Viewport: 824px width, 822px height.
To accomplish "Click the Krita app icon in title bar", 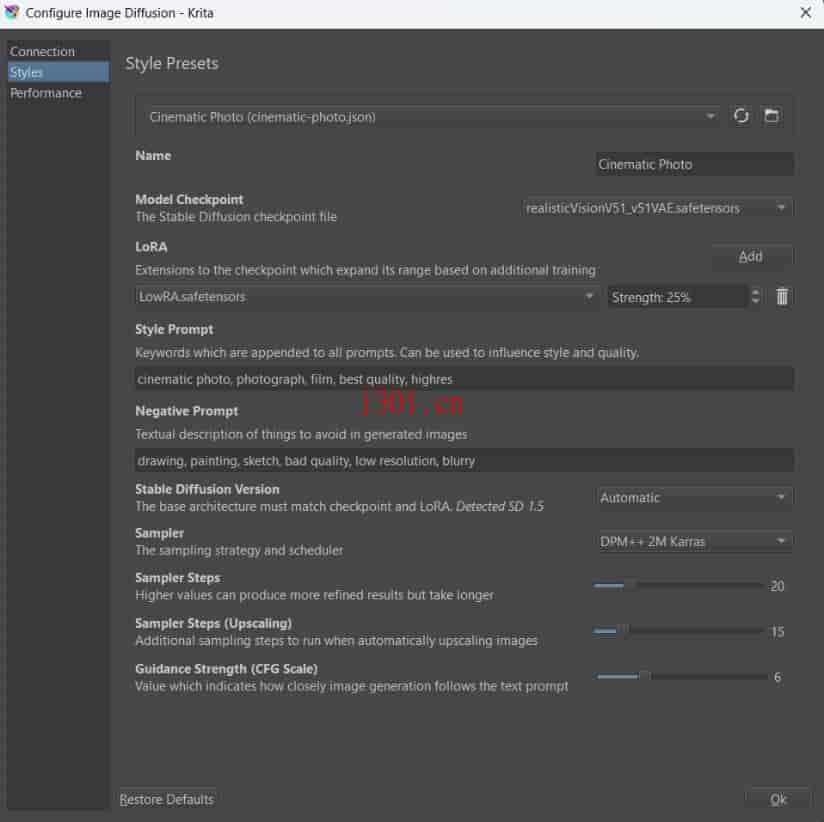I will (12, 12).
